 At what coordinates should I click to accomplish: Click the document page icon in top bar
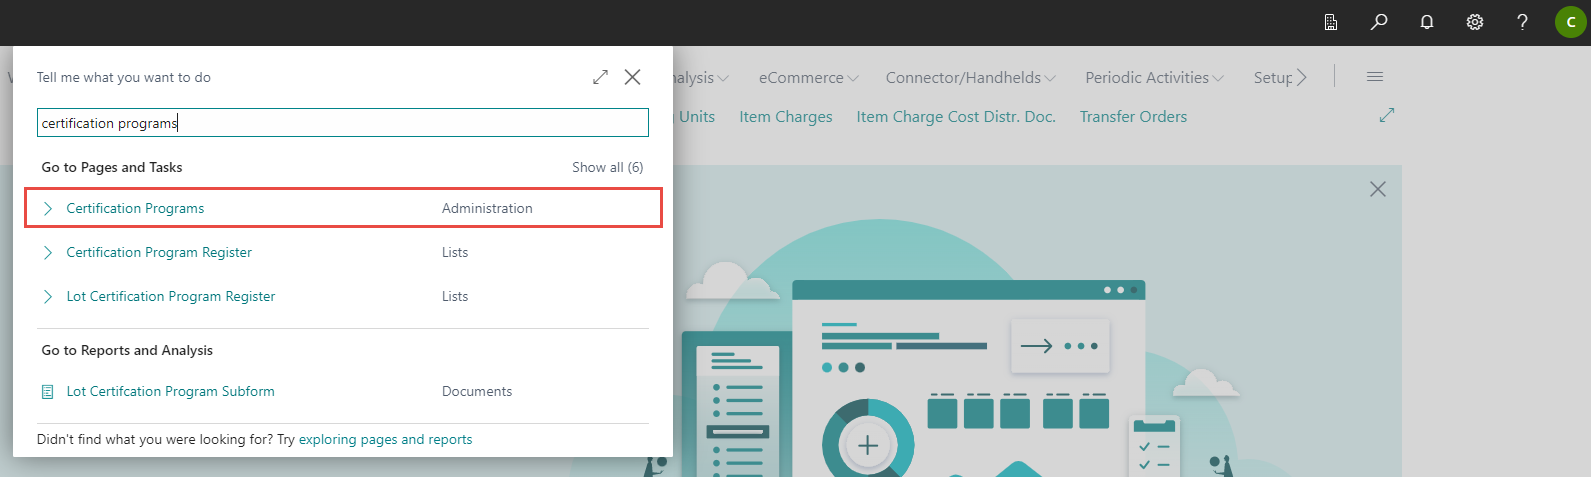click(1331, 22)
